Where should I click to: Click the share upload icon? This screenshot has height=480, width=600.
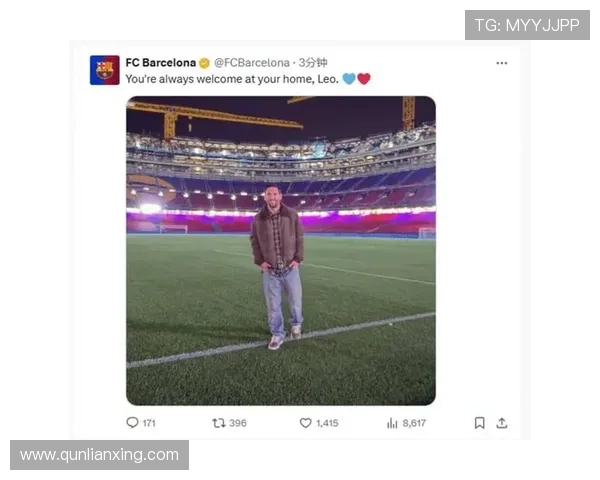[502, 423]
